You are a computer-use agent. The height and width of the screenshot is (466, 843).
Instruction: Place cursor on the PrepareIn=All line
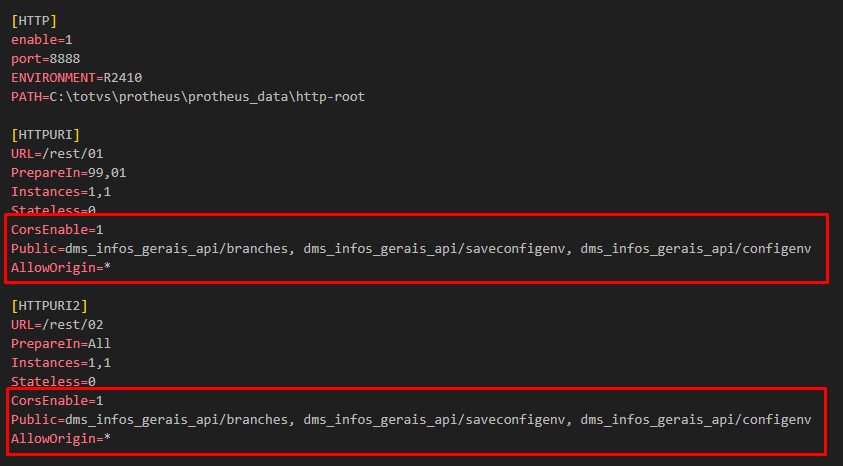tap(61, 343)
